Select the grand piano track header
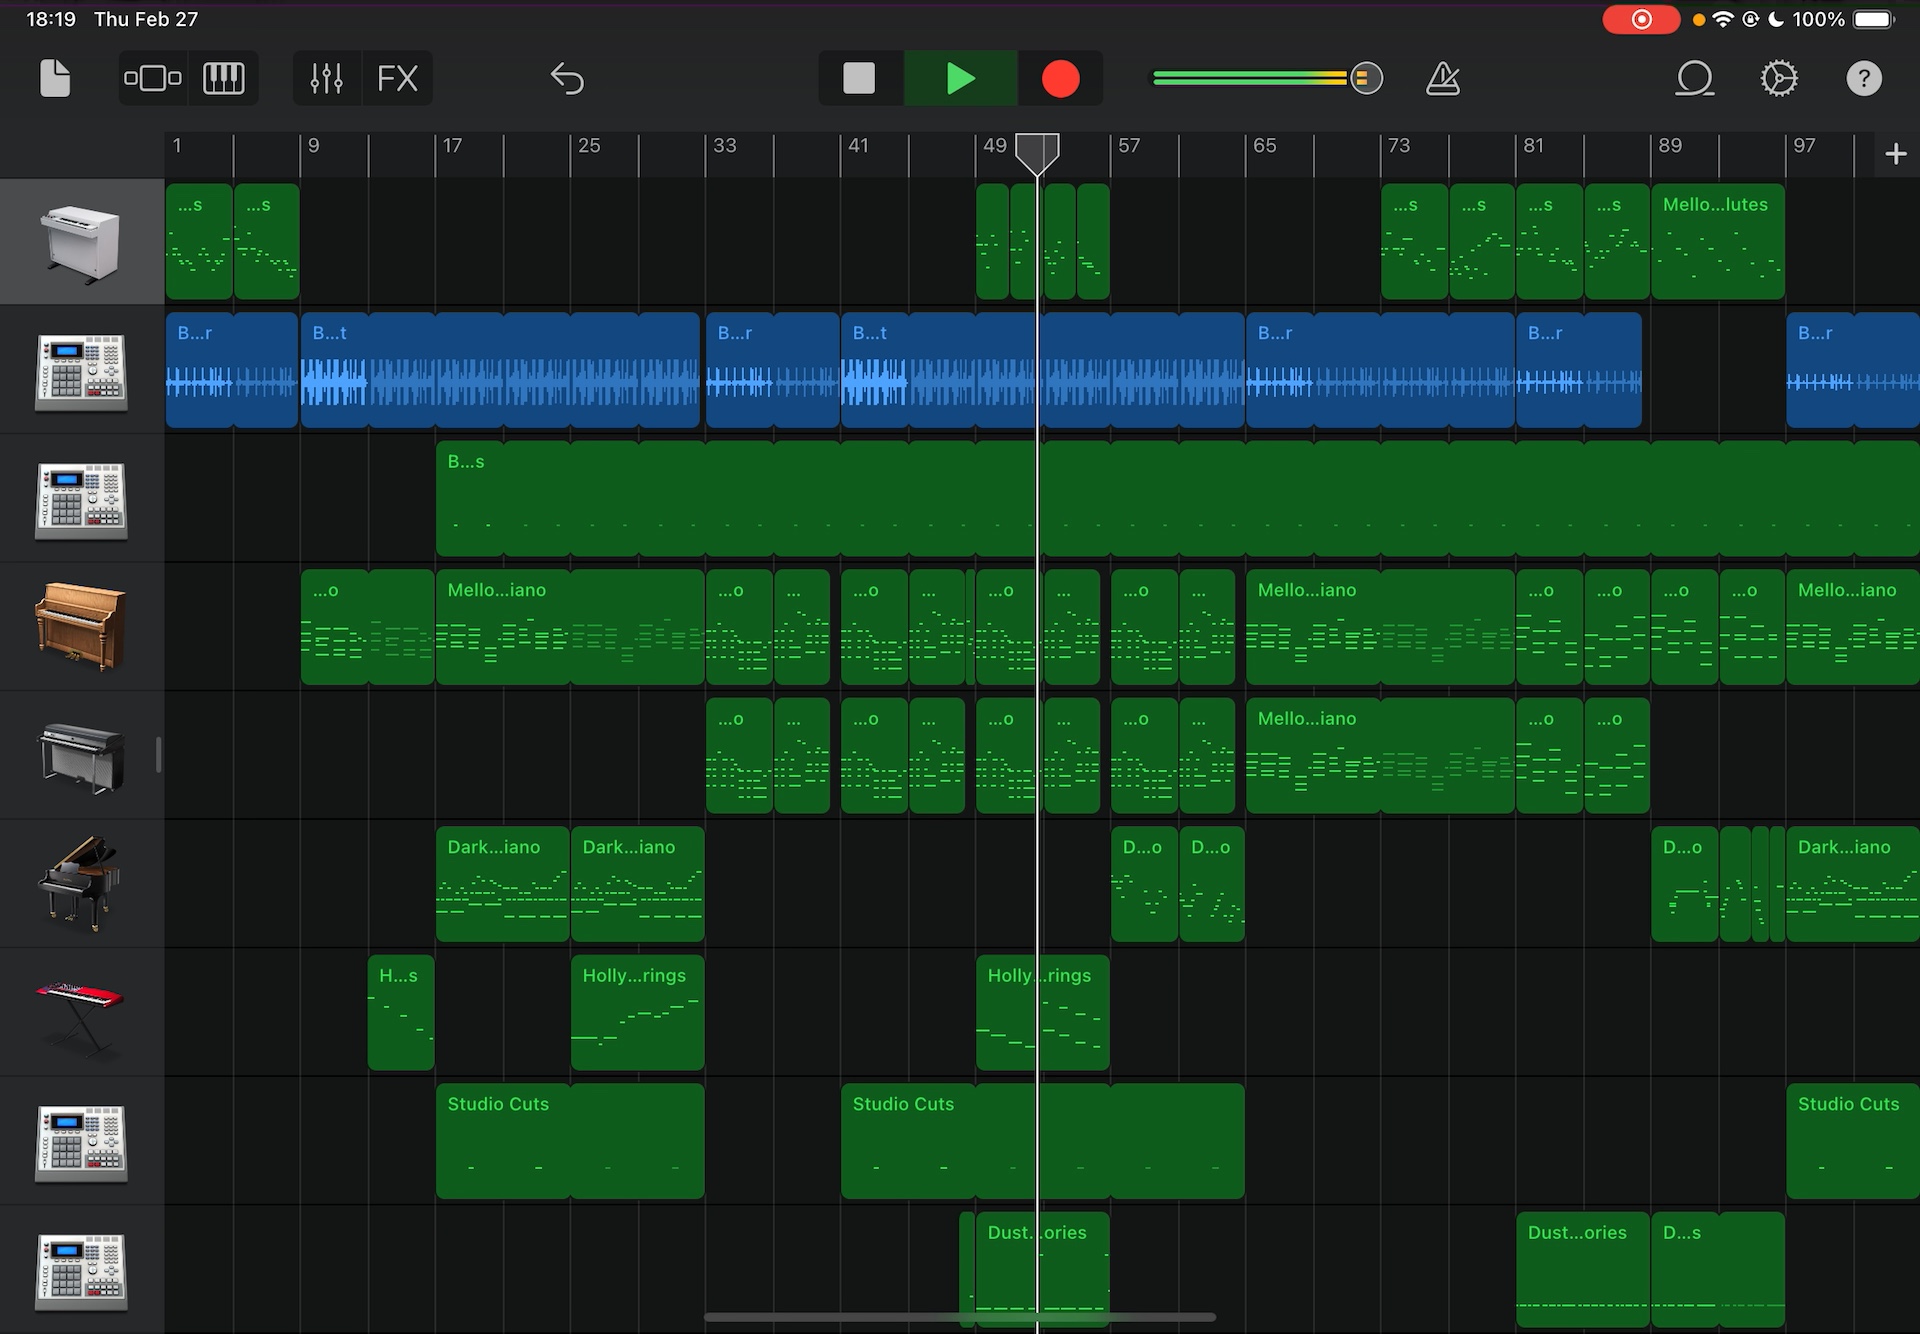Viewport: 1920px width, 1334px height. [x=81, y=884]
